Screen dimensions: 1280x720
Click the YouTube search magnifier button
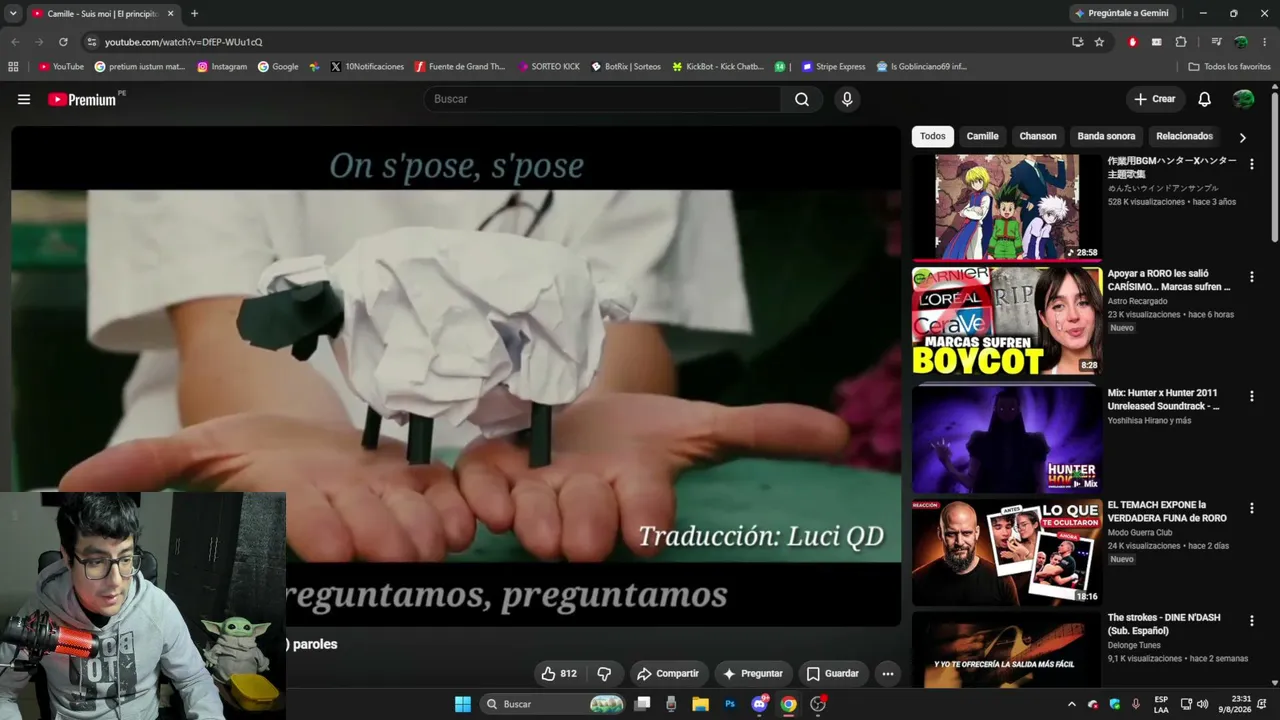tap(802, 99)
